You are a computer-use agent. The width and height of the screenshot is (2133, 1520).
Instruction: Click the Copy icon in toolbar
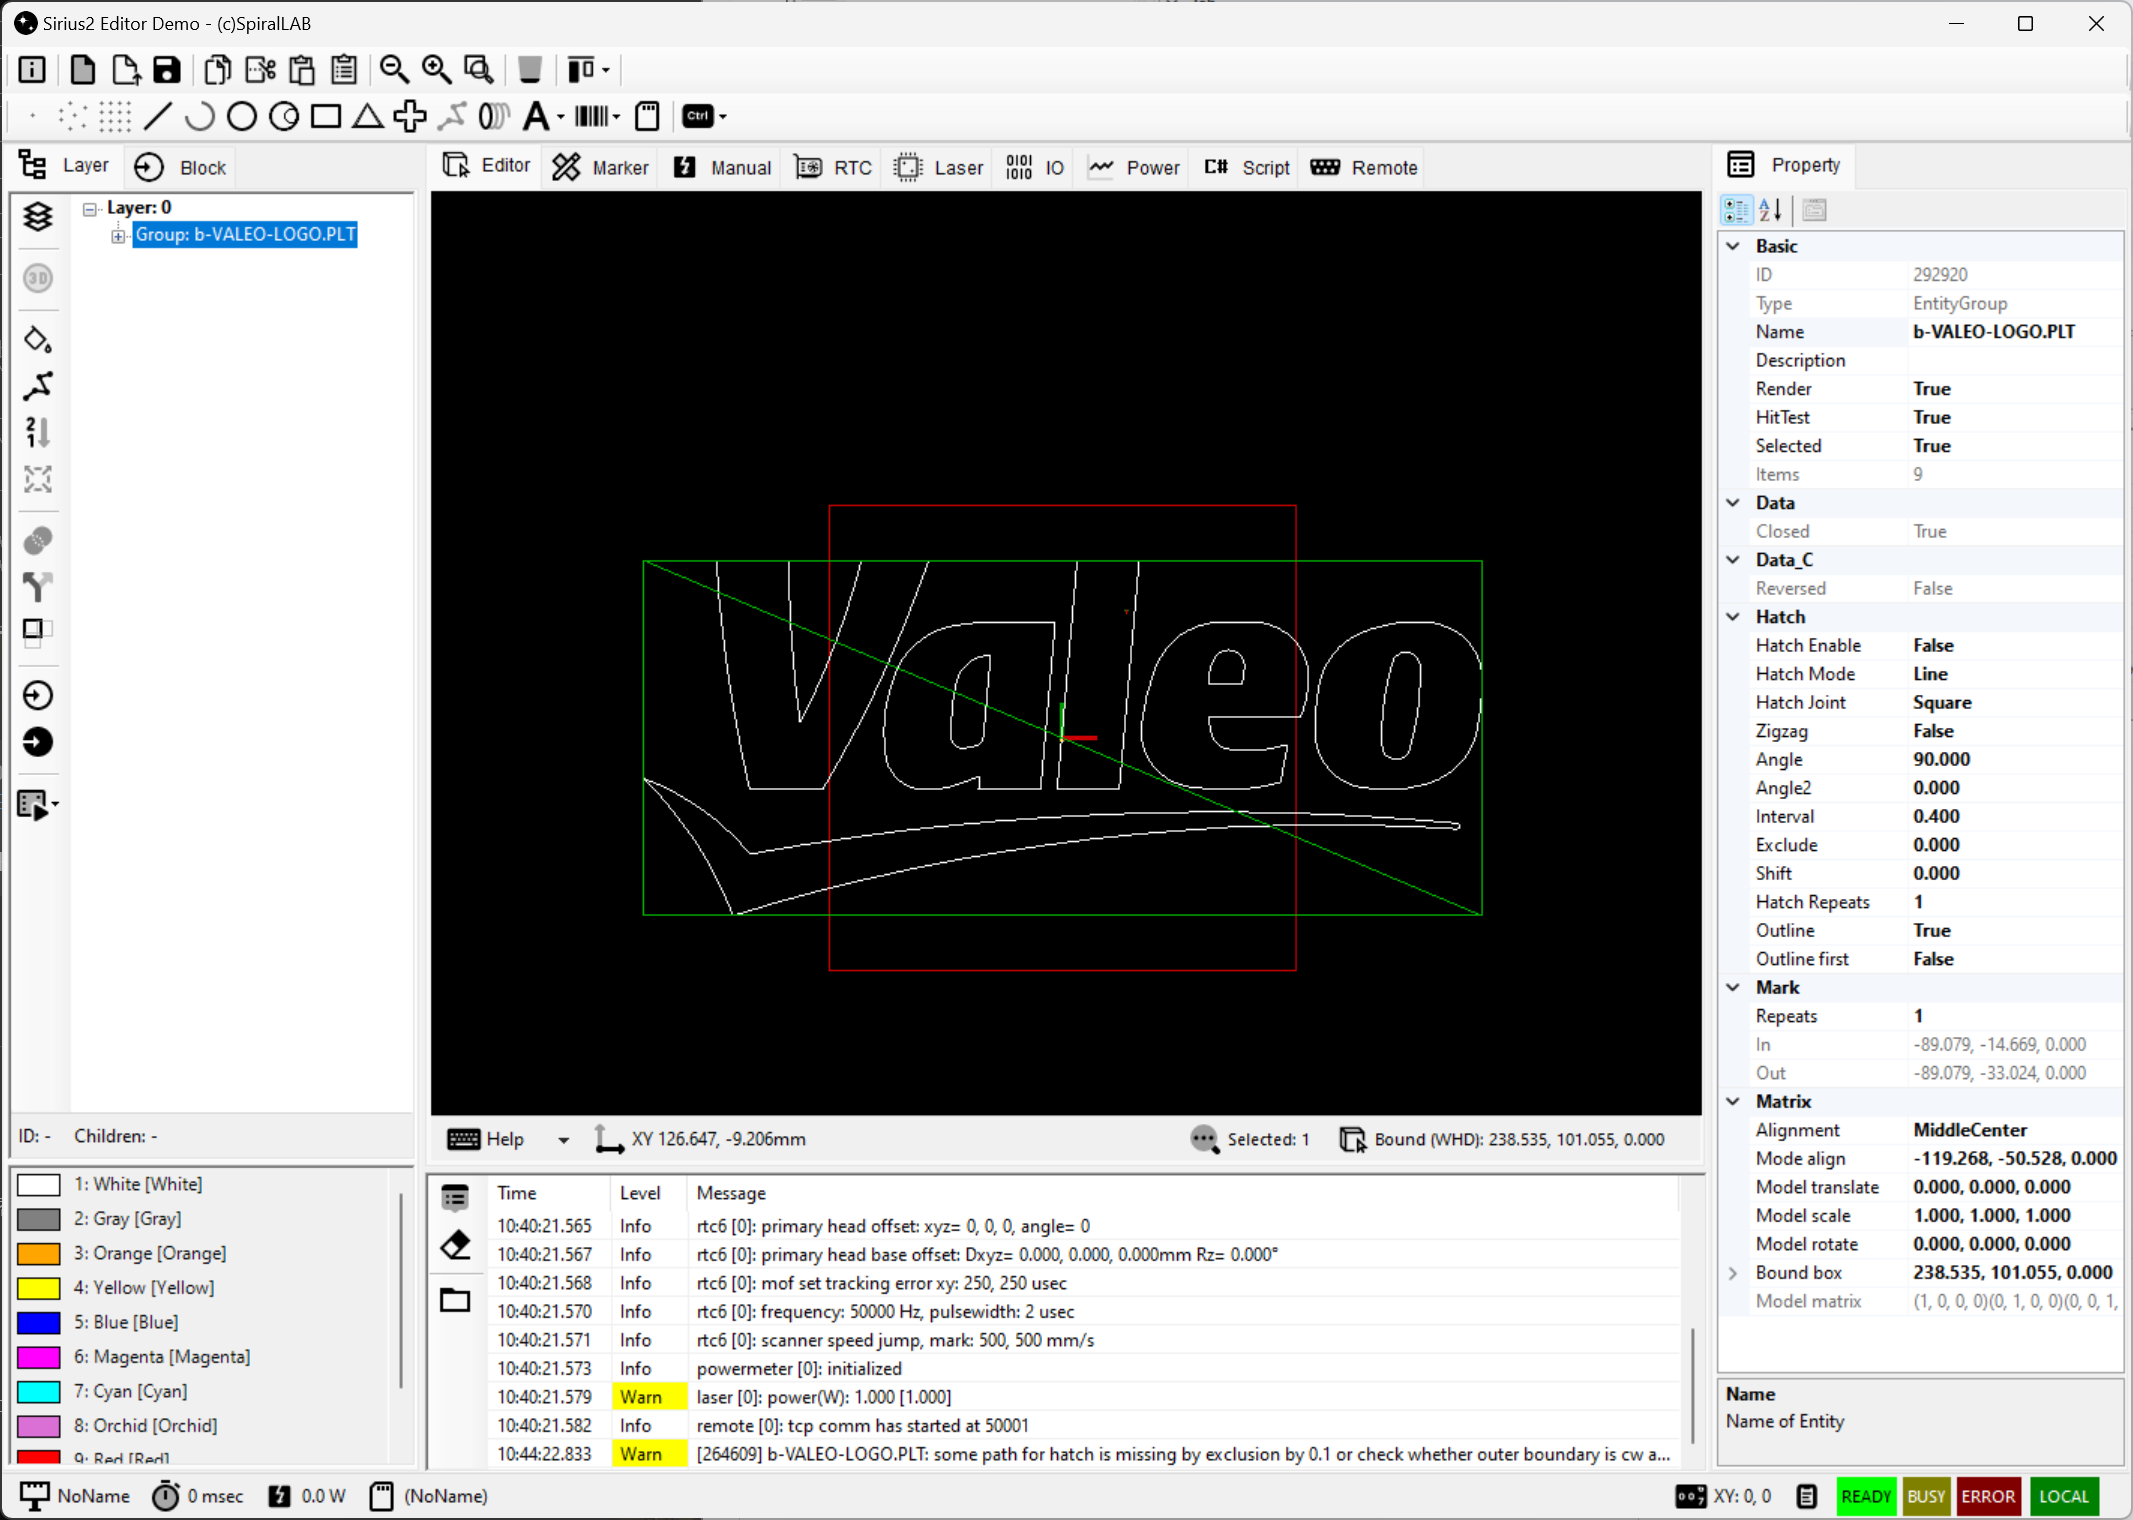(218, 69)
